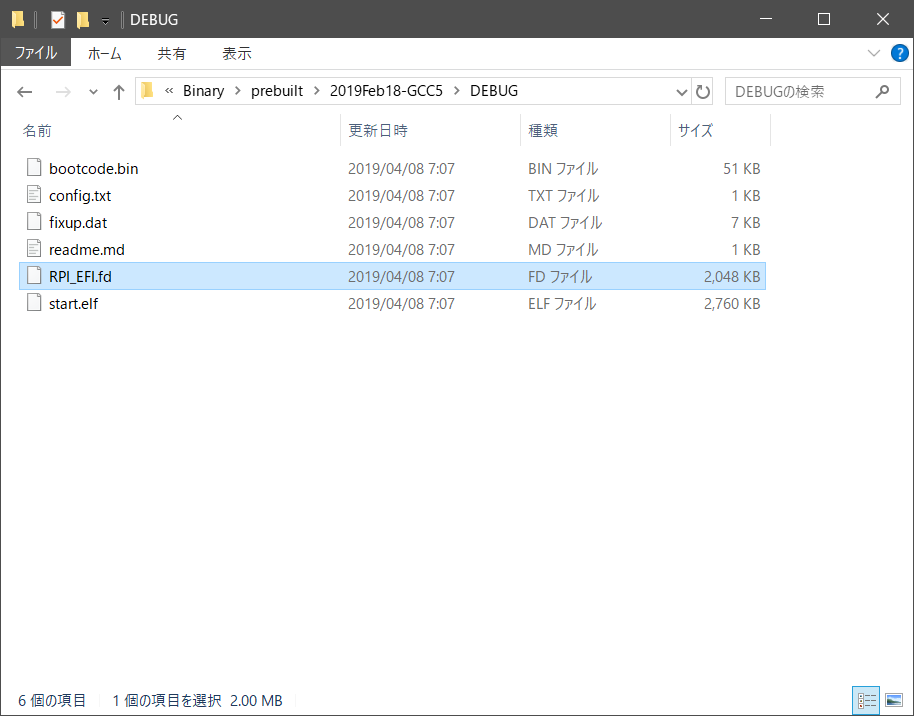
Task: Switch to details view in status bar
Action: (x=867, y=700)
